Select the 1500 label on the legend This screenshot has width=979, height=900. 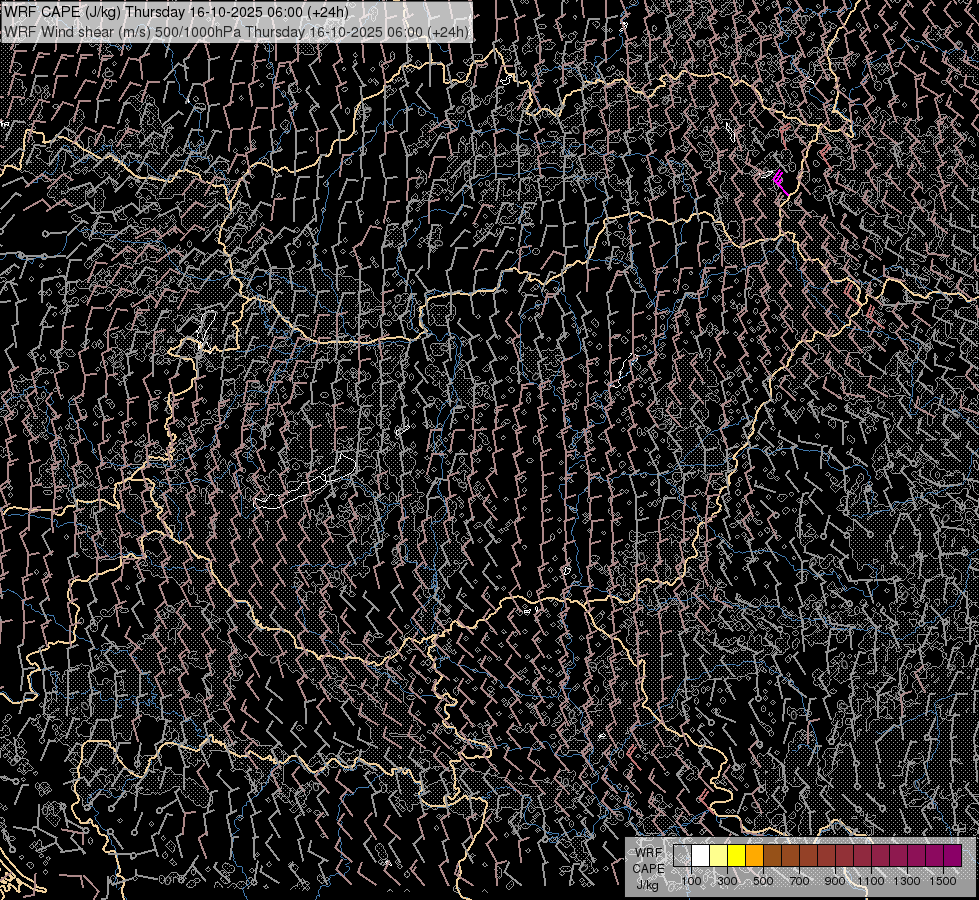coord(943,881)
